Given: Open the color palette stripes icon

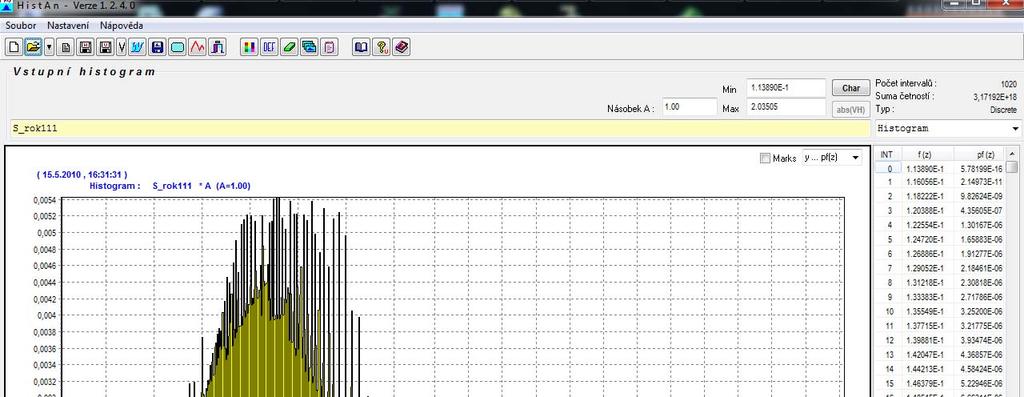Looking at the screenshot, I should tap(249, 47).
